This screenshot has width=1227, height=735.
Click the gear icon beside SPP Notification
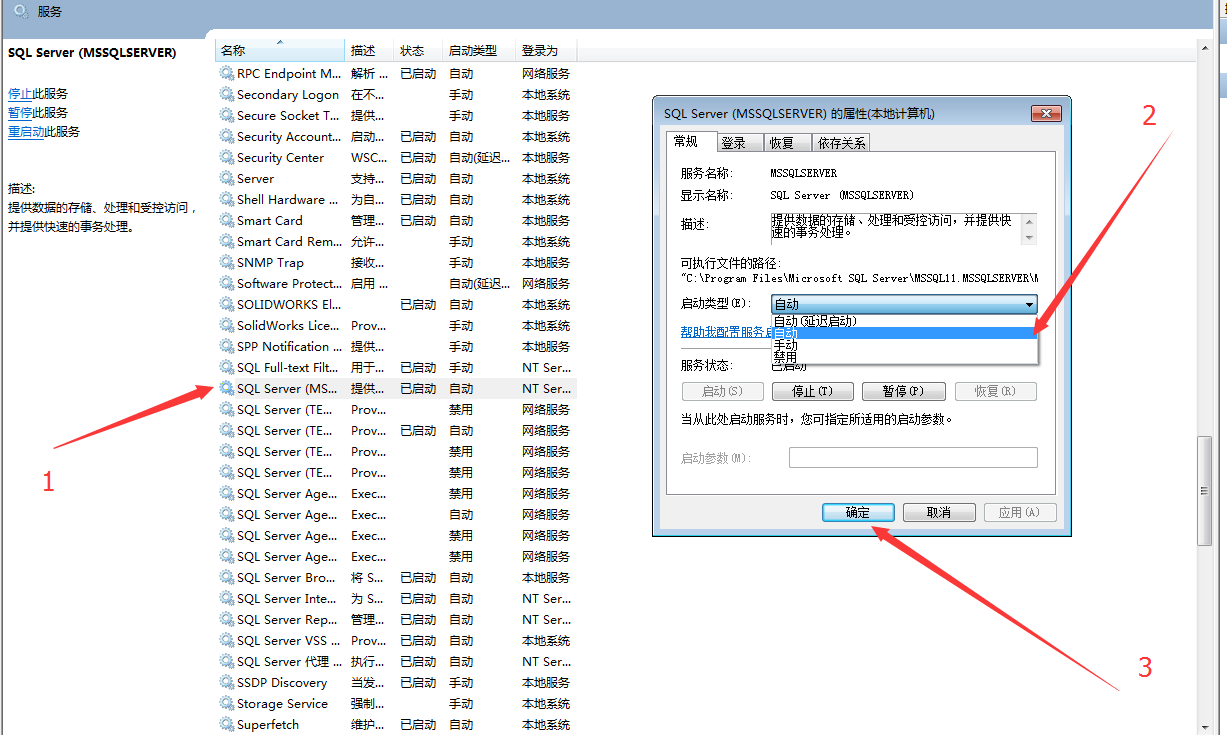tap(227, 347)
